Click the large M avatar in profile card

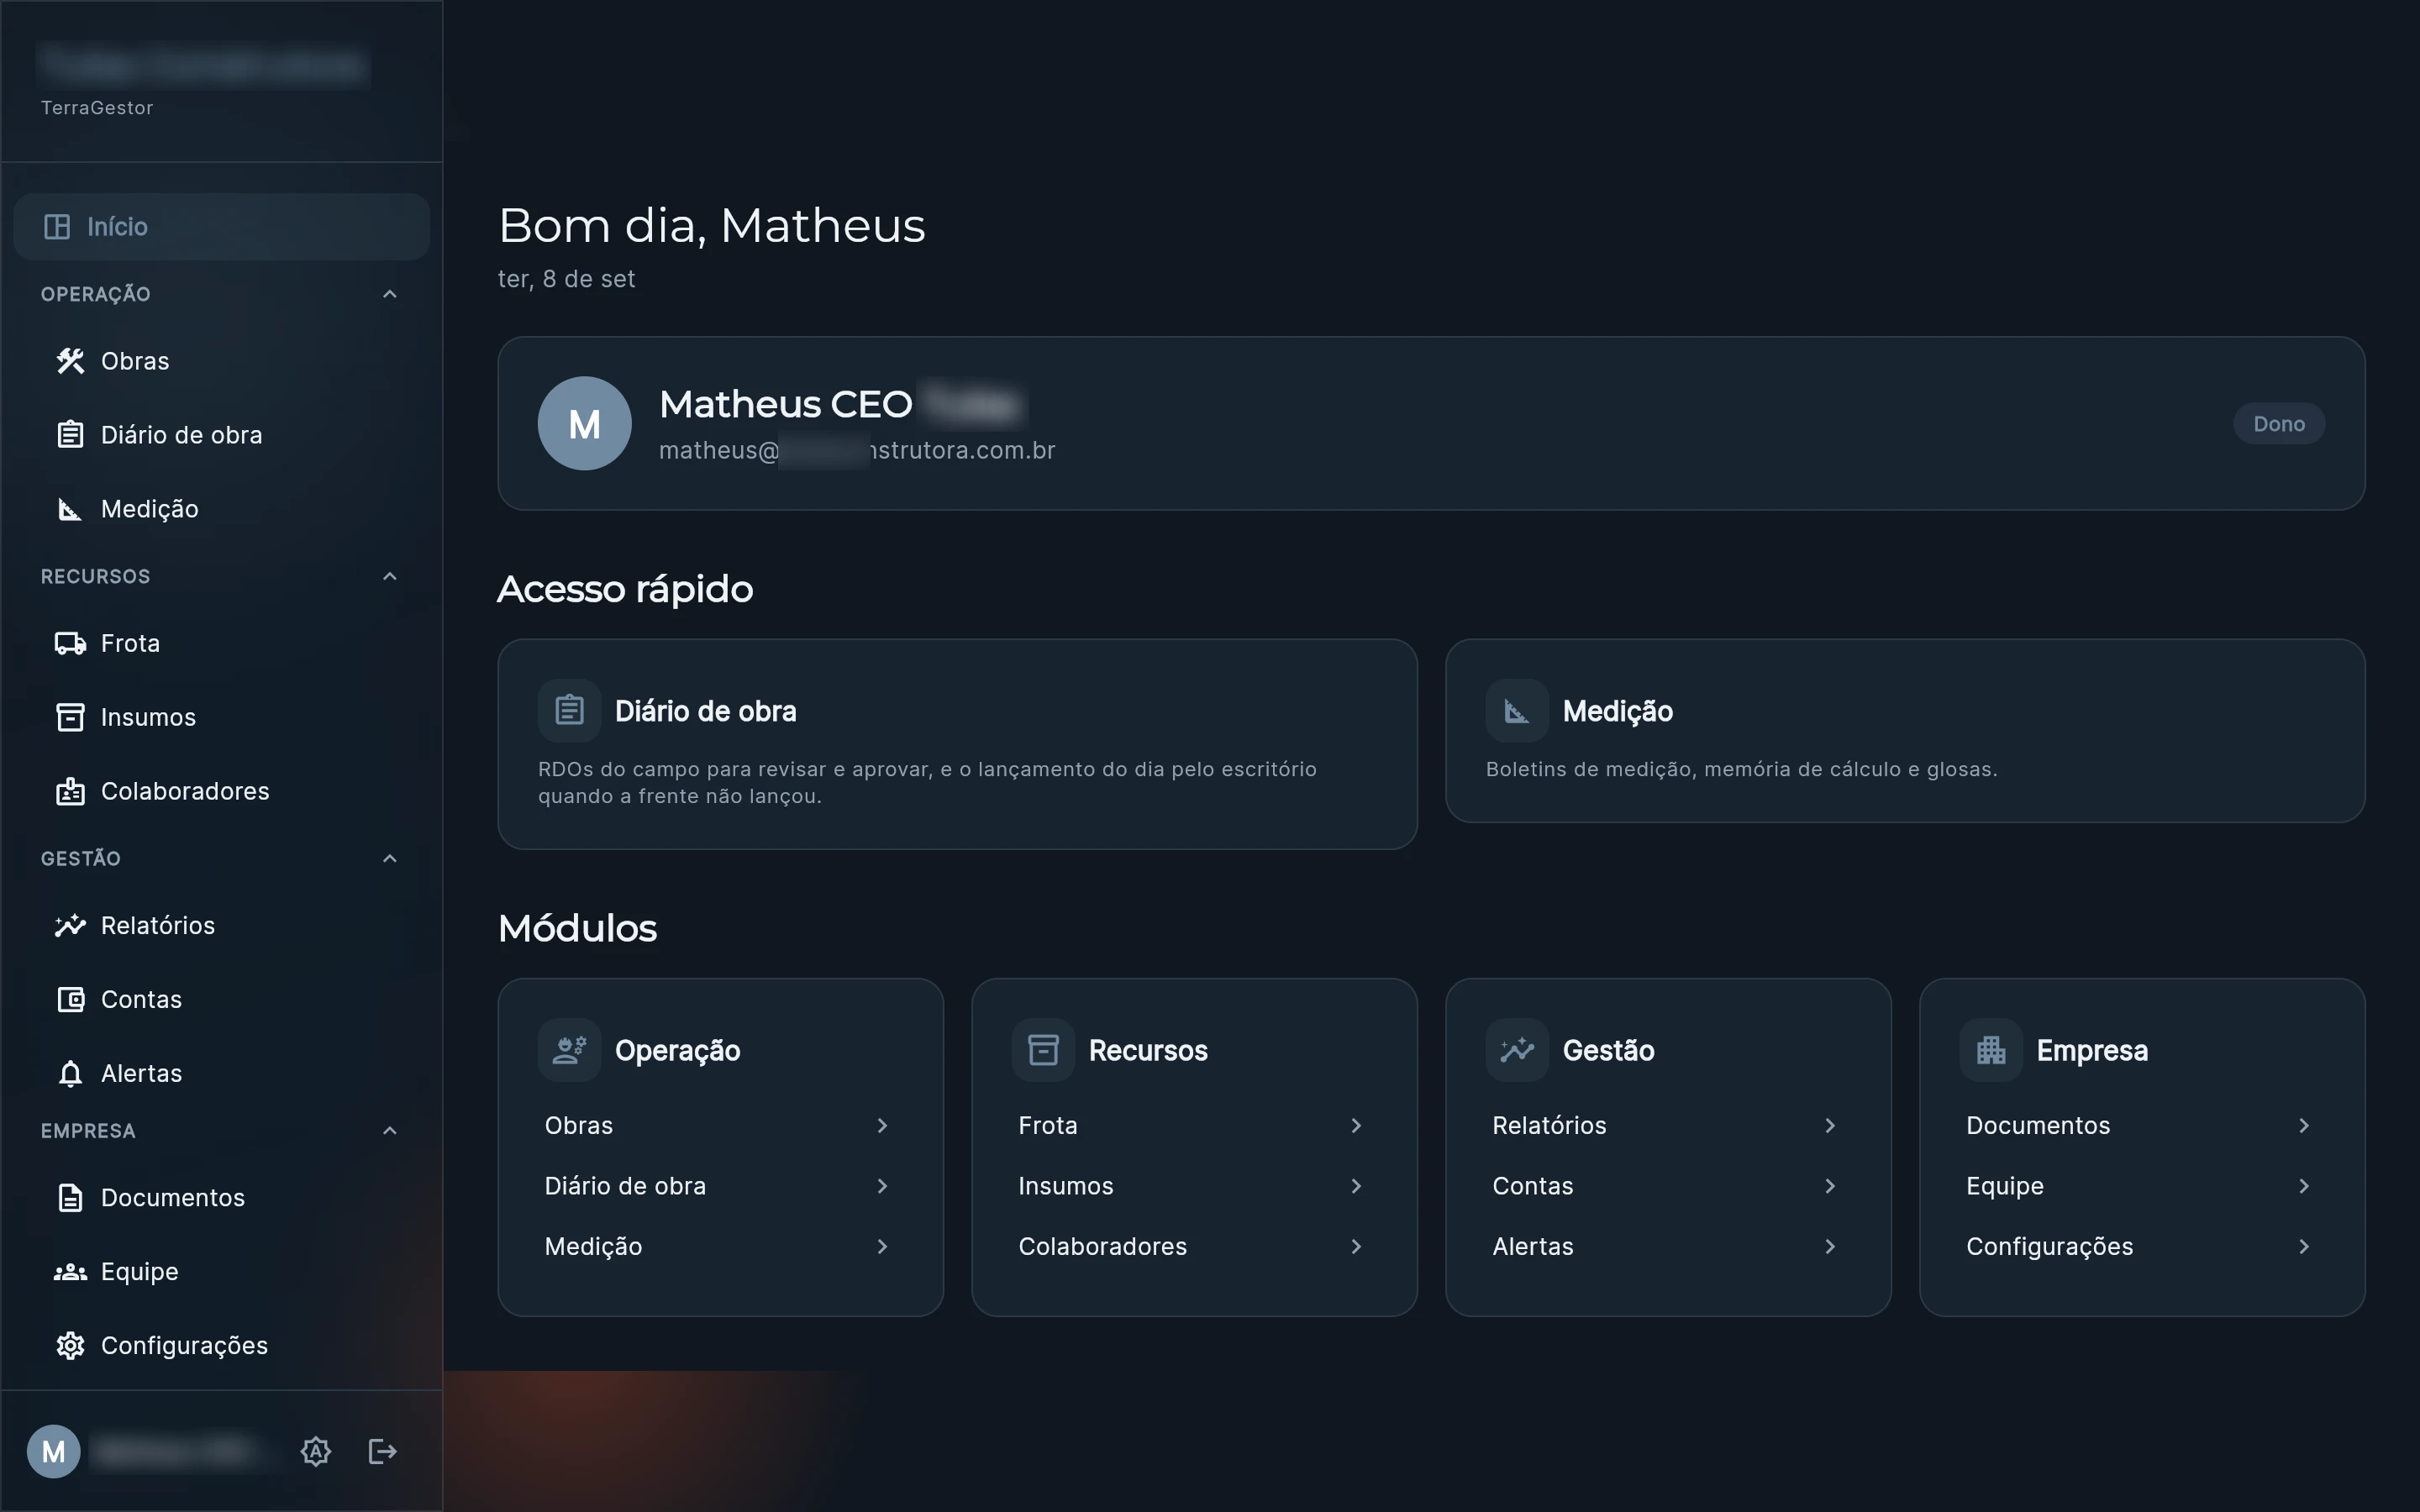585,423
